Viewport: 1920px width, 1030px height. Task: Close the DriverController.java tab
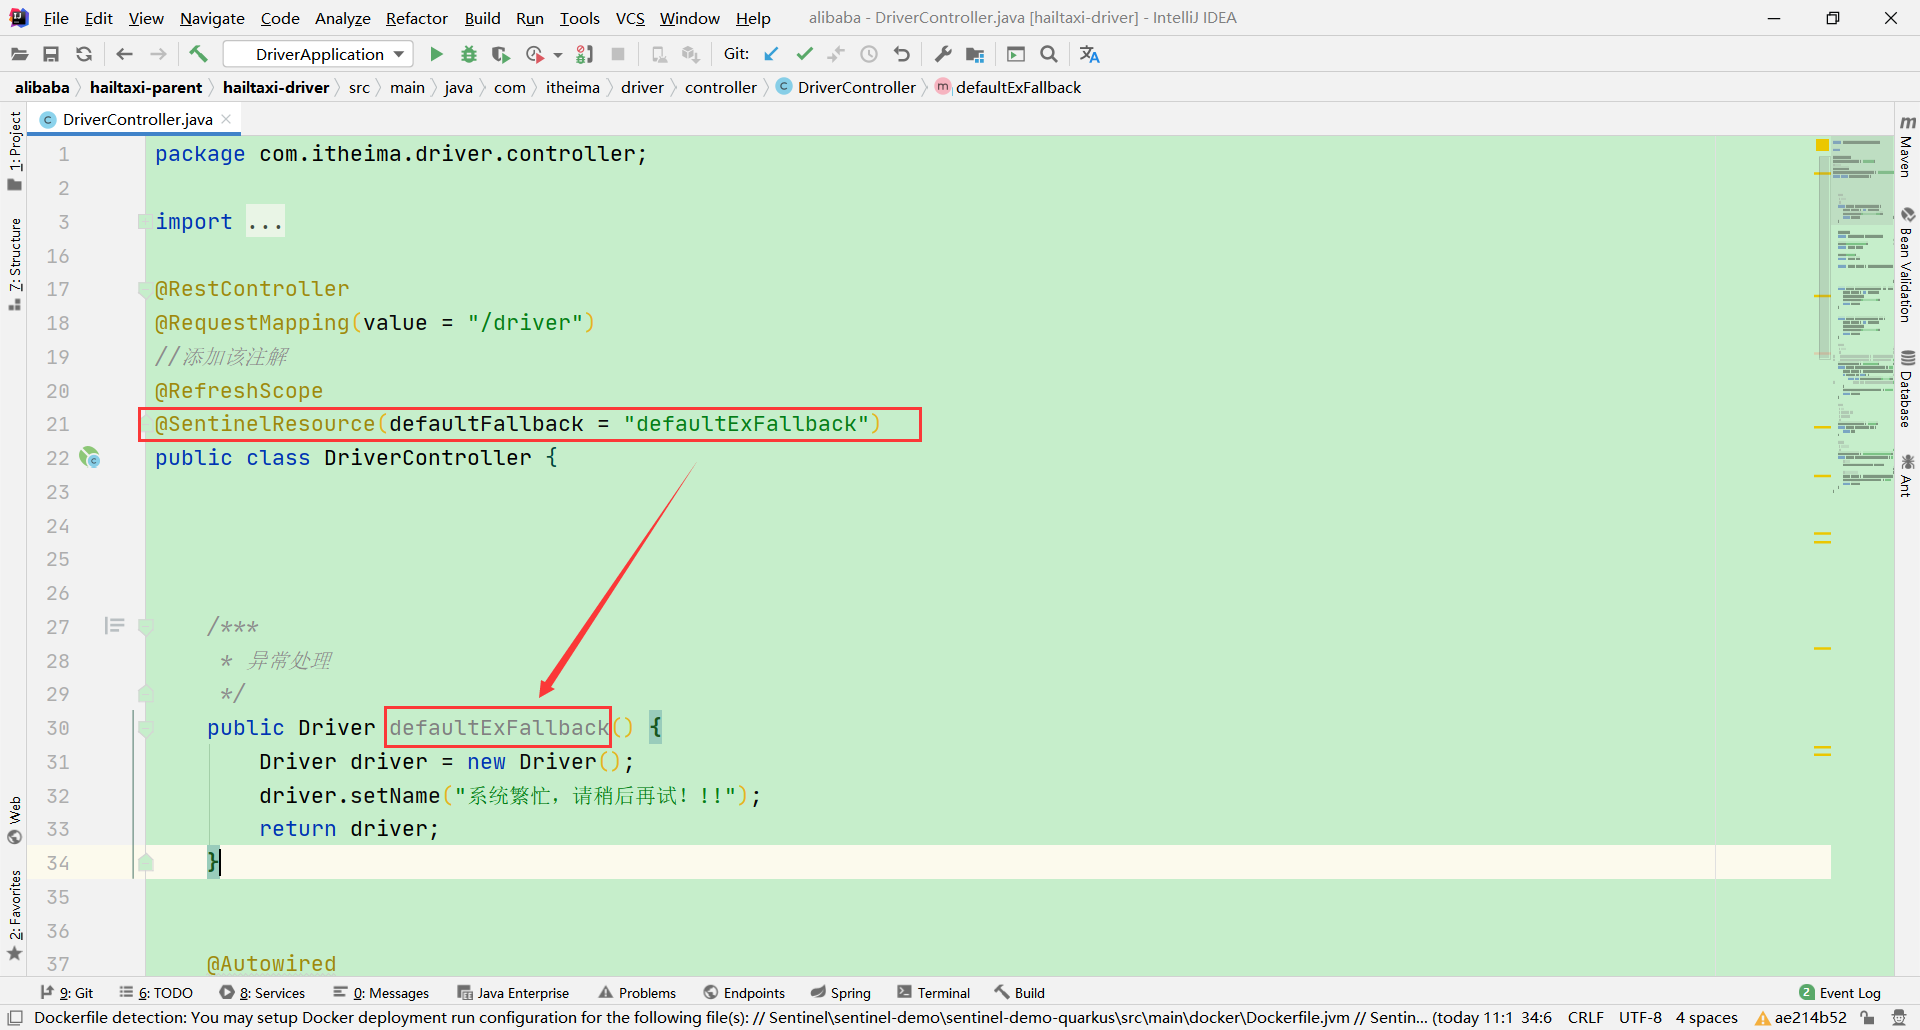[x=227, y=119]
